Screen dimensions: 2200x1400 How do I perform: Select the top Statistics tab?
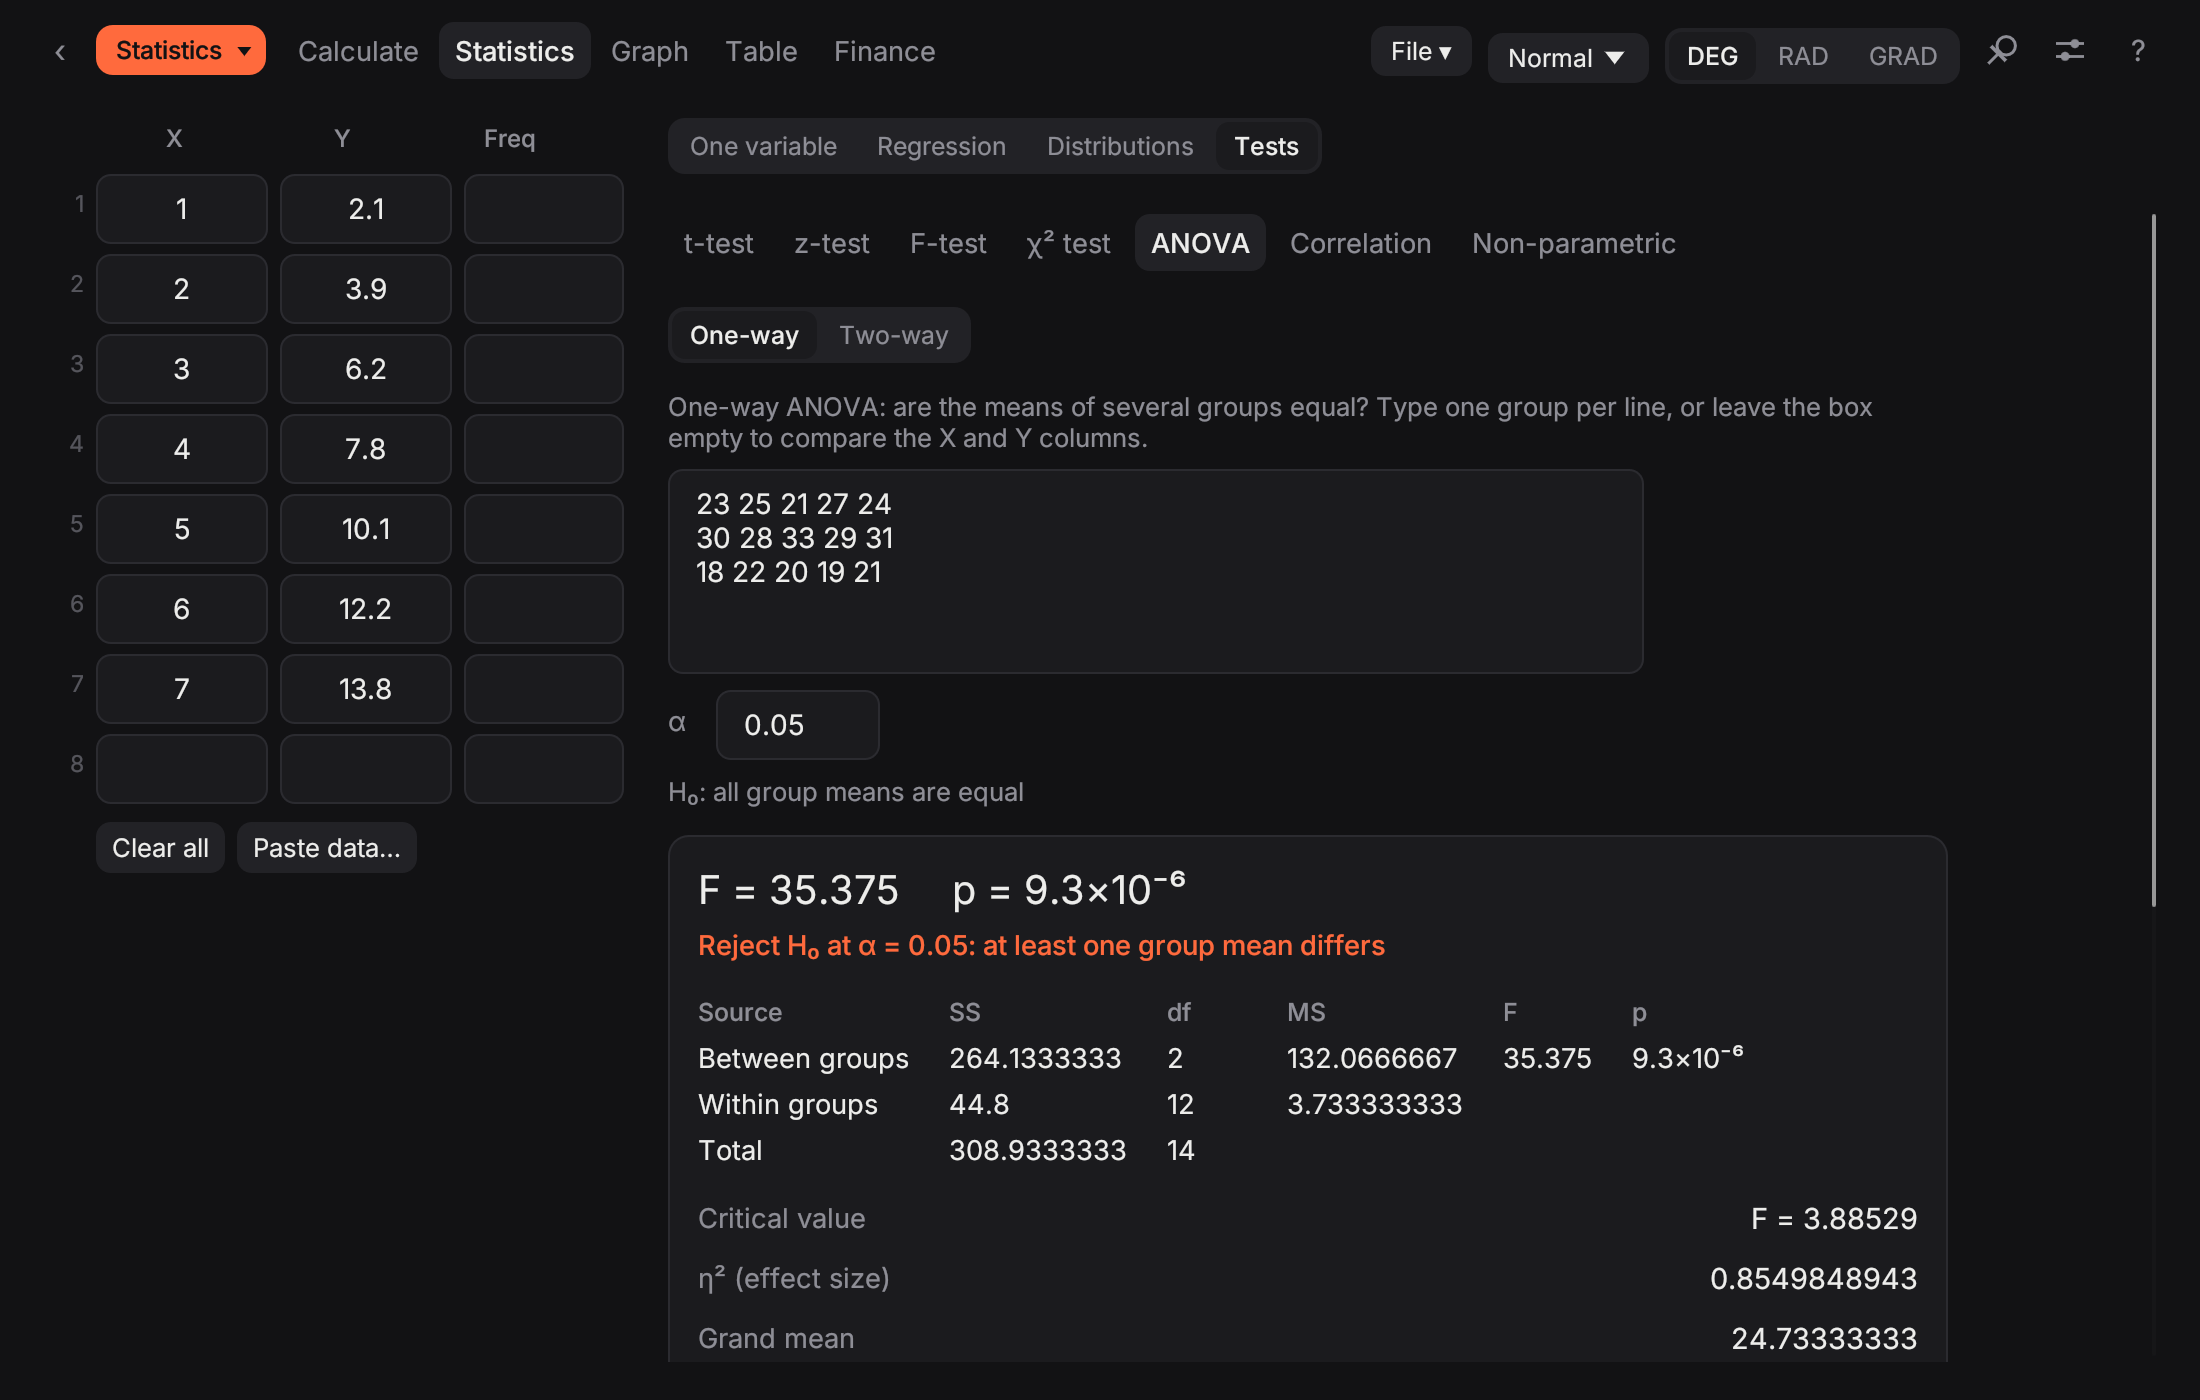pyautogui.click(x=514, y=51)
